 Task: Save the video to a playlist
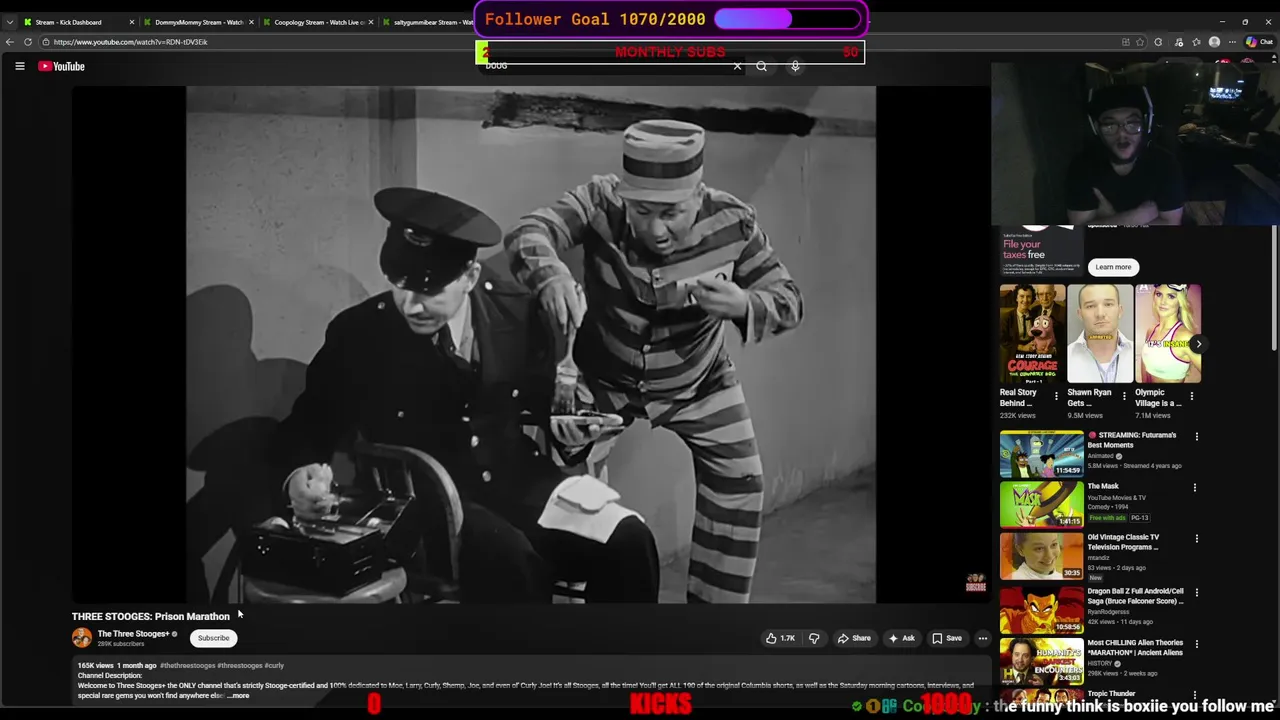pos(947,638)
